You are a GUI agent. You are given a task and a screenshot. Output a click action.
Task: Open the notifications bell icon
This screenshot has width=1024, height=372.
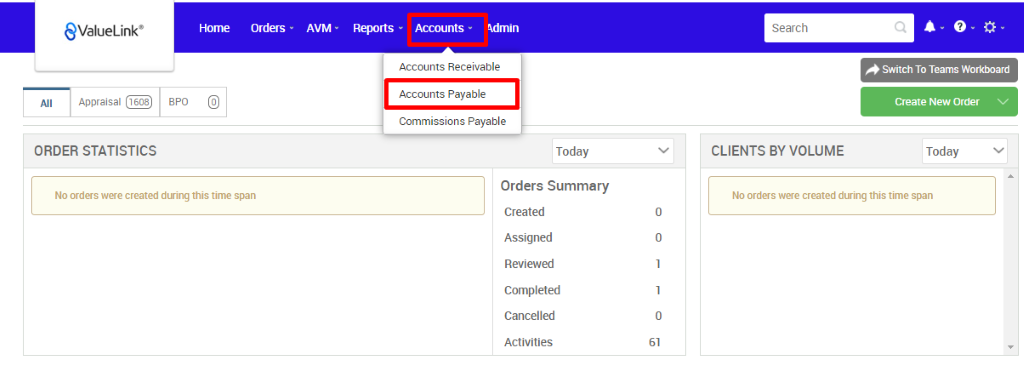tap(930, 27)
